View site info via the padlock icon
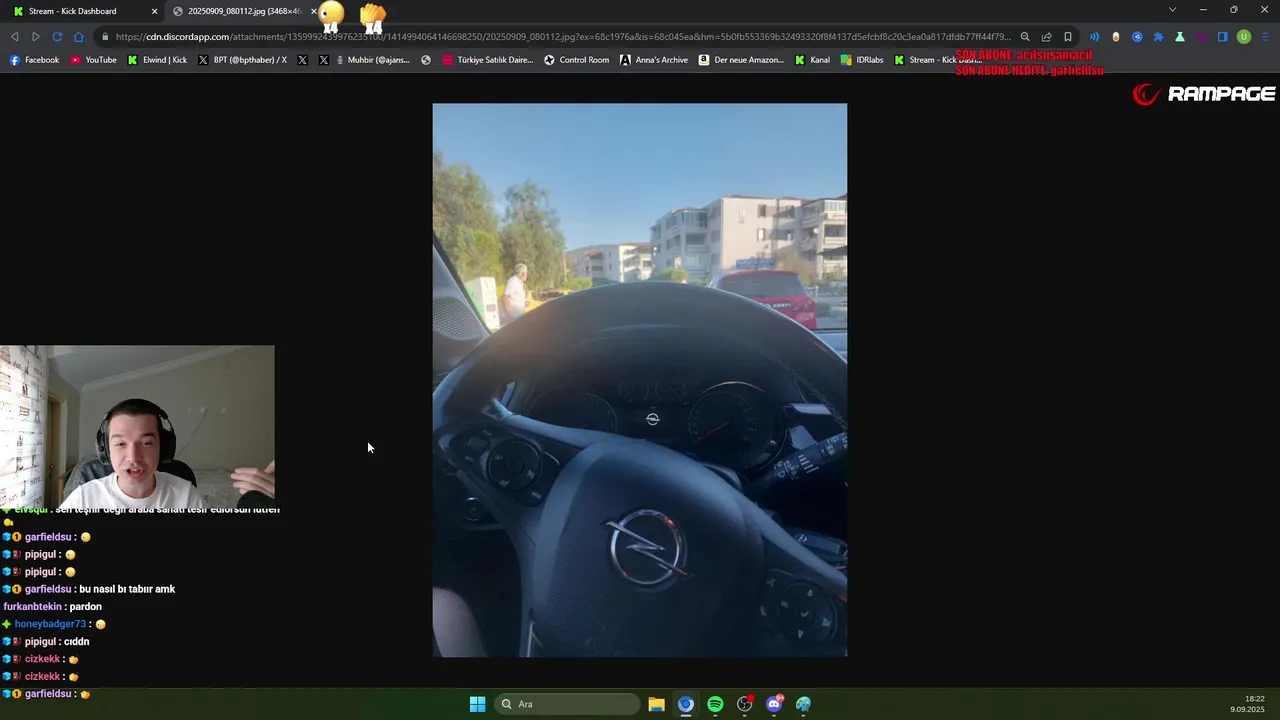Image resolution: width=1280 pixels, height=720 pixels. point(104,37)
